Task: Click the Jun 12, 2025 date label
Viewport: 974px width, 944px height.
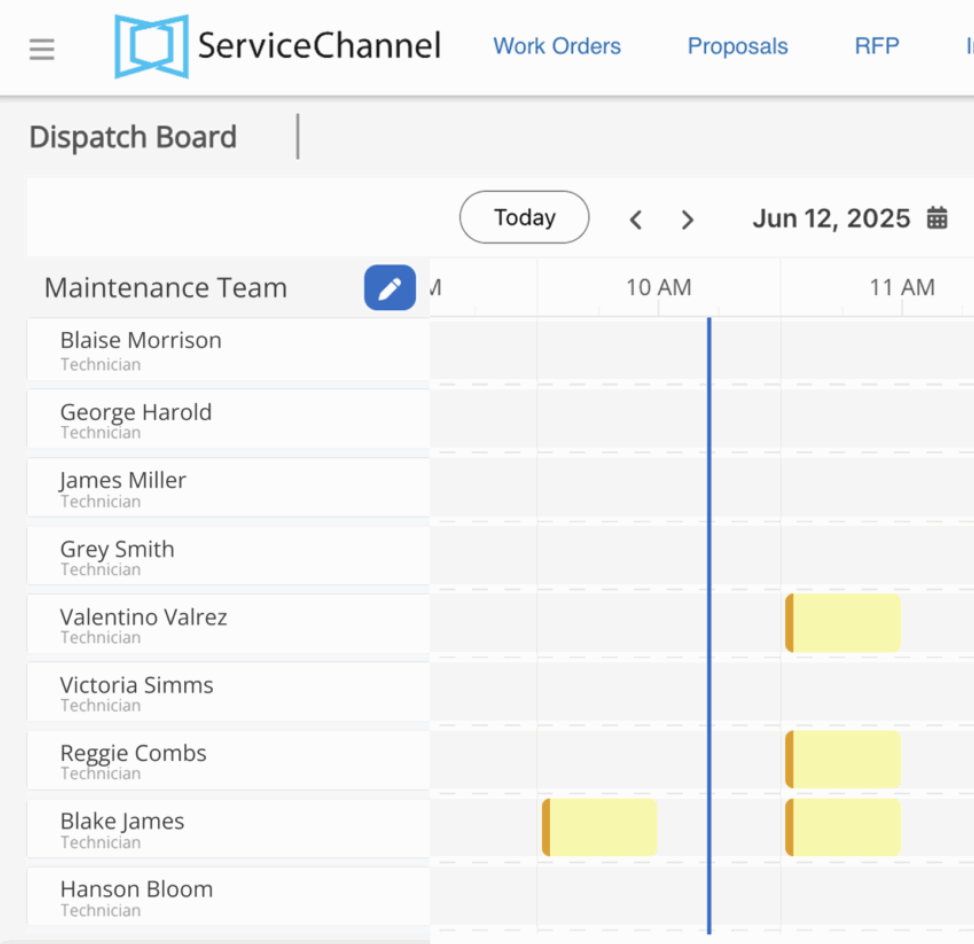Action: 831,219
